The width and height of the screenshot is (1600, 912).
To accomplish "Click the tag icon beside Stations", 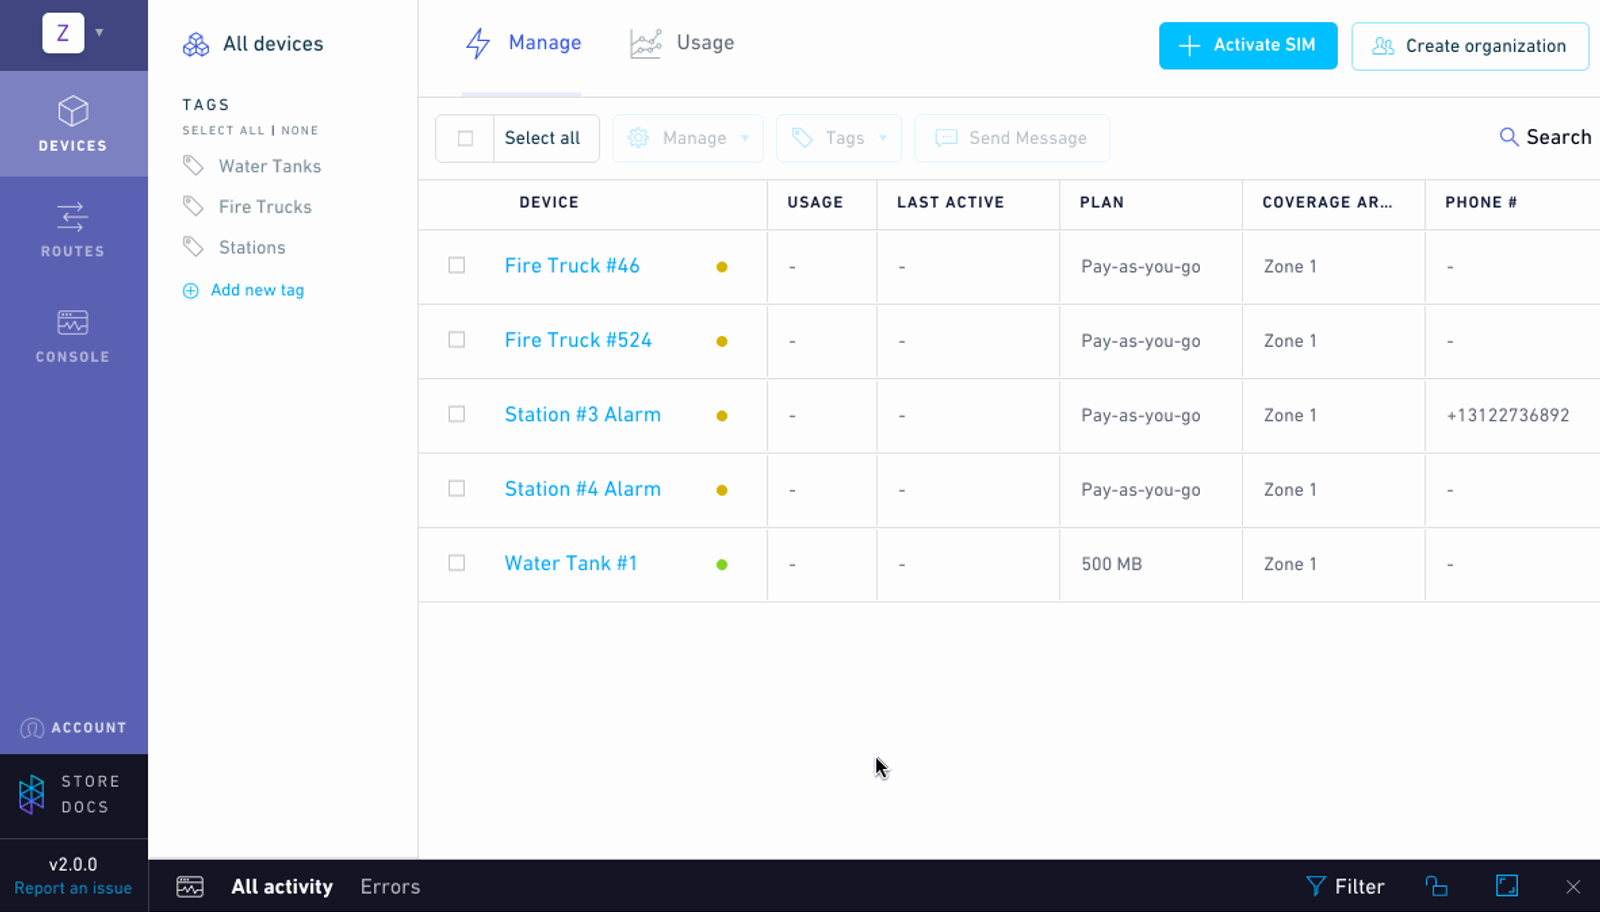I will point(193,246).
